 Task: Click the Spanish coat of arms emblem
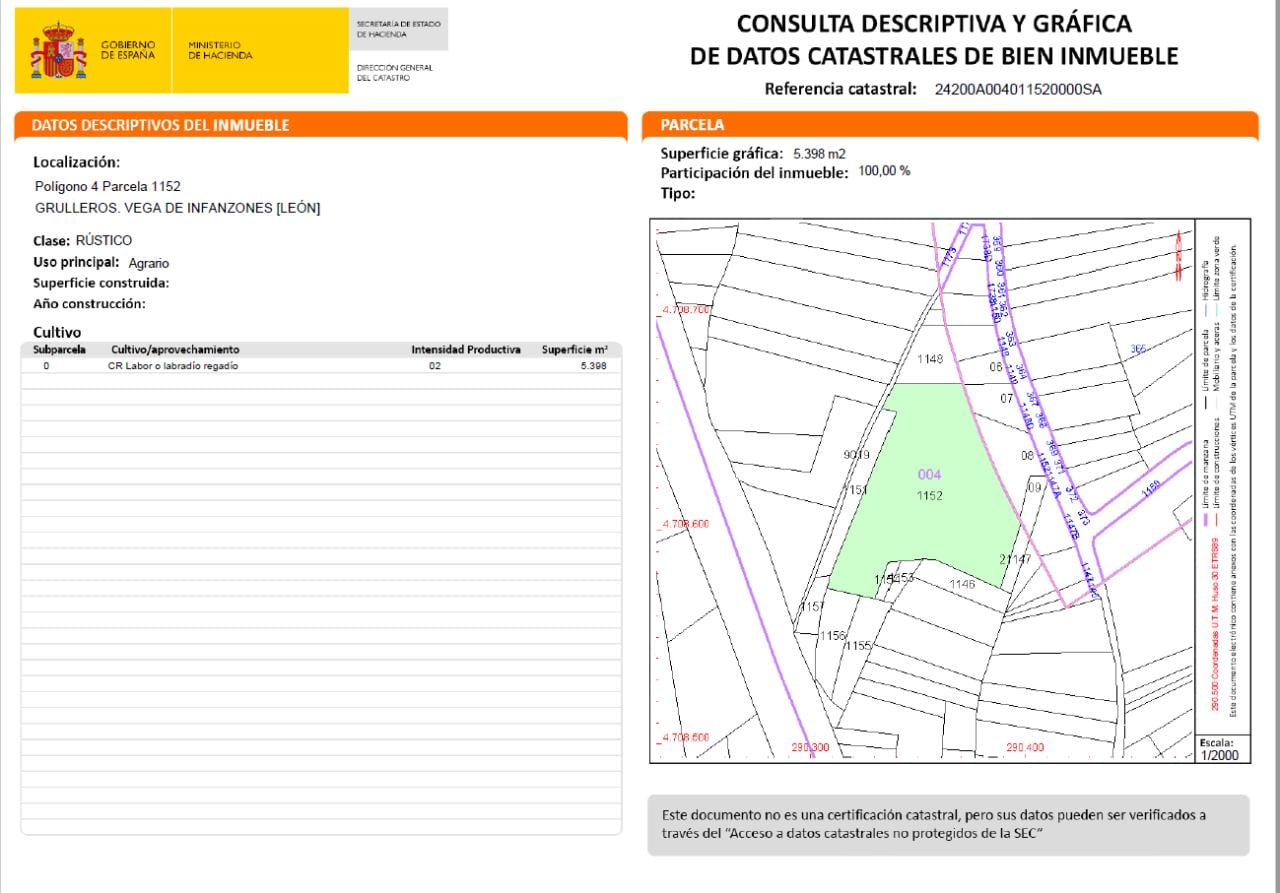coord(58,51)
